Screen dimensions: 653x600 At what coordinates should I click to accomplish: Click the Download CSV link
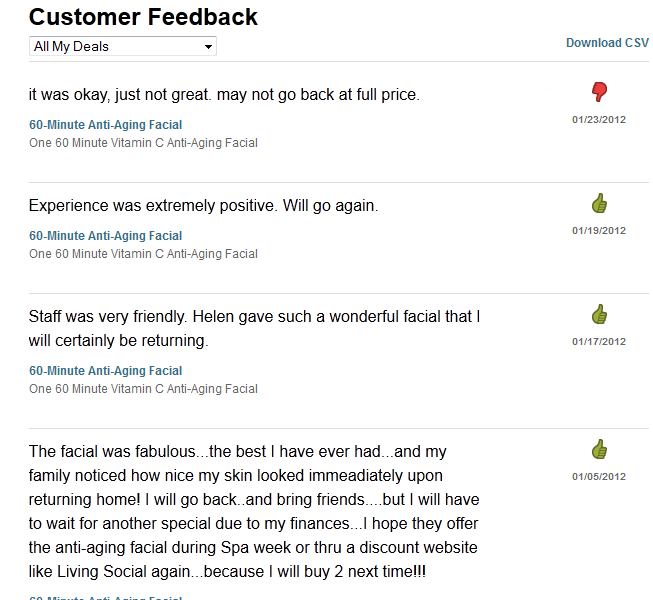[607, 43]
